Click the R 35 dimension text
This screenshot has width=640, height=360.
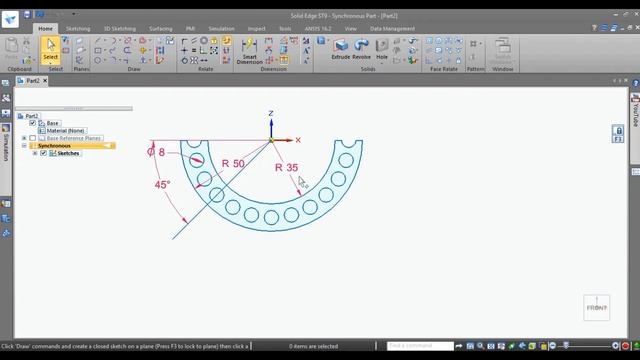click(x=287, y=167)
